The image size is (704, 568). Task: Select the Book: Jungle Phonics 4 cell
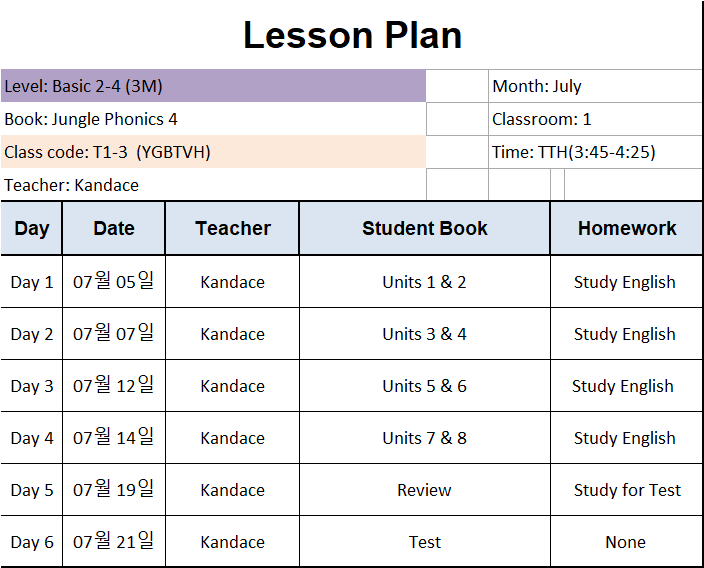213,119
